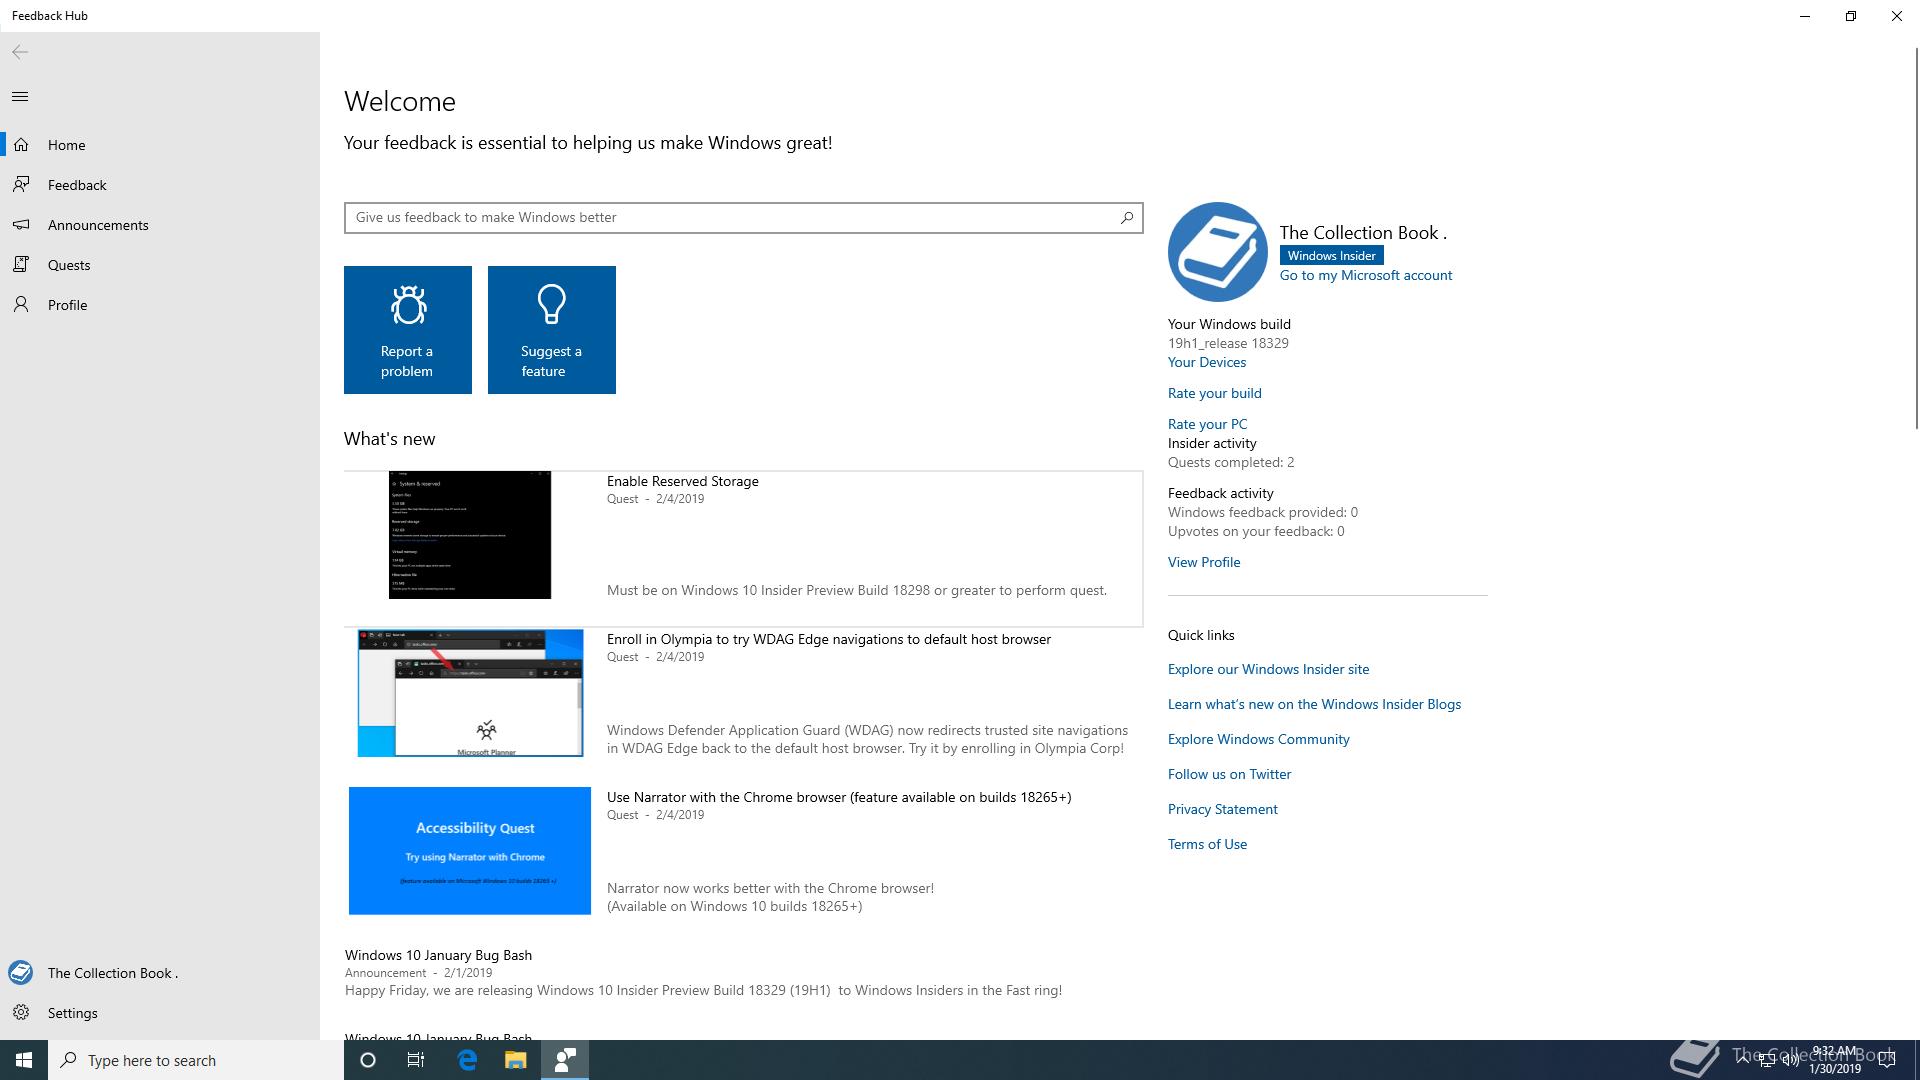Open Accessibility Quest thumbnail image

(x=470, y=851)
